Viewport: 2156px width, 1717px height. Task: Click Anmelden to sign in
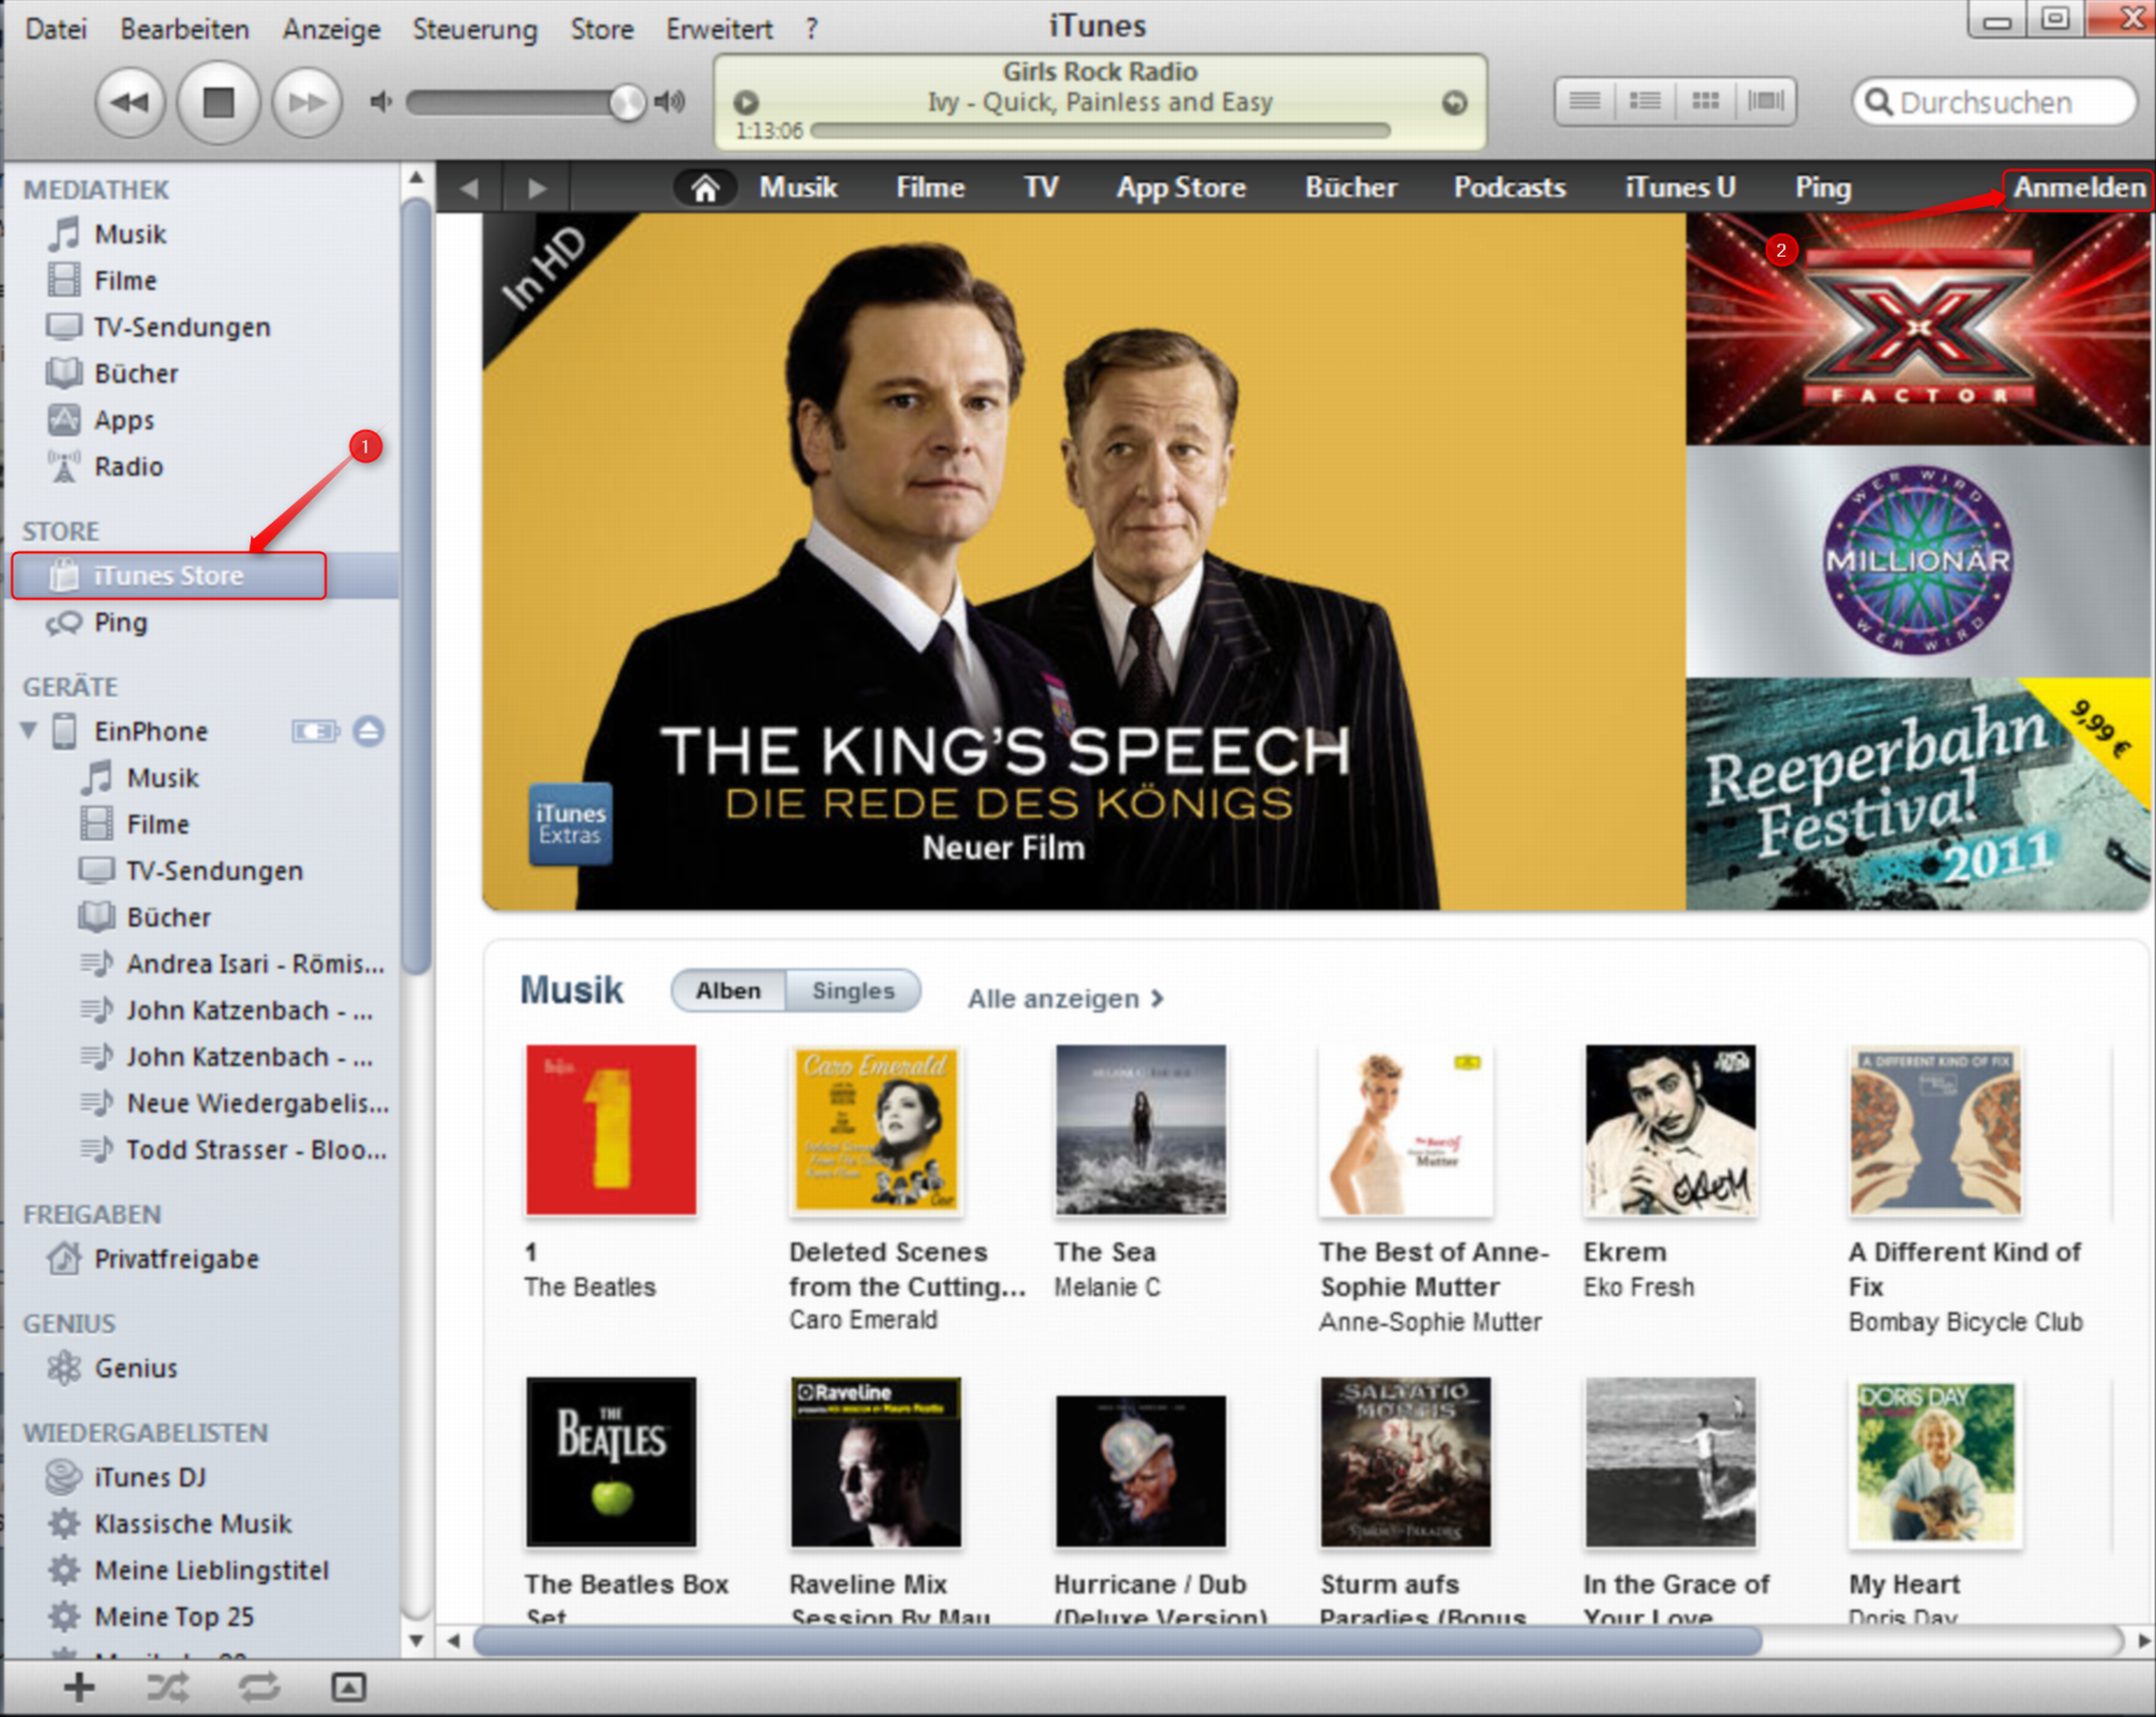pos(2078,188)
